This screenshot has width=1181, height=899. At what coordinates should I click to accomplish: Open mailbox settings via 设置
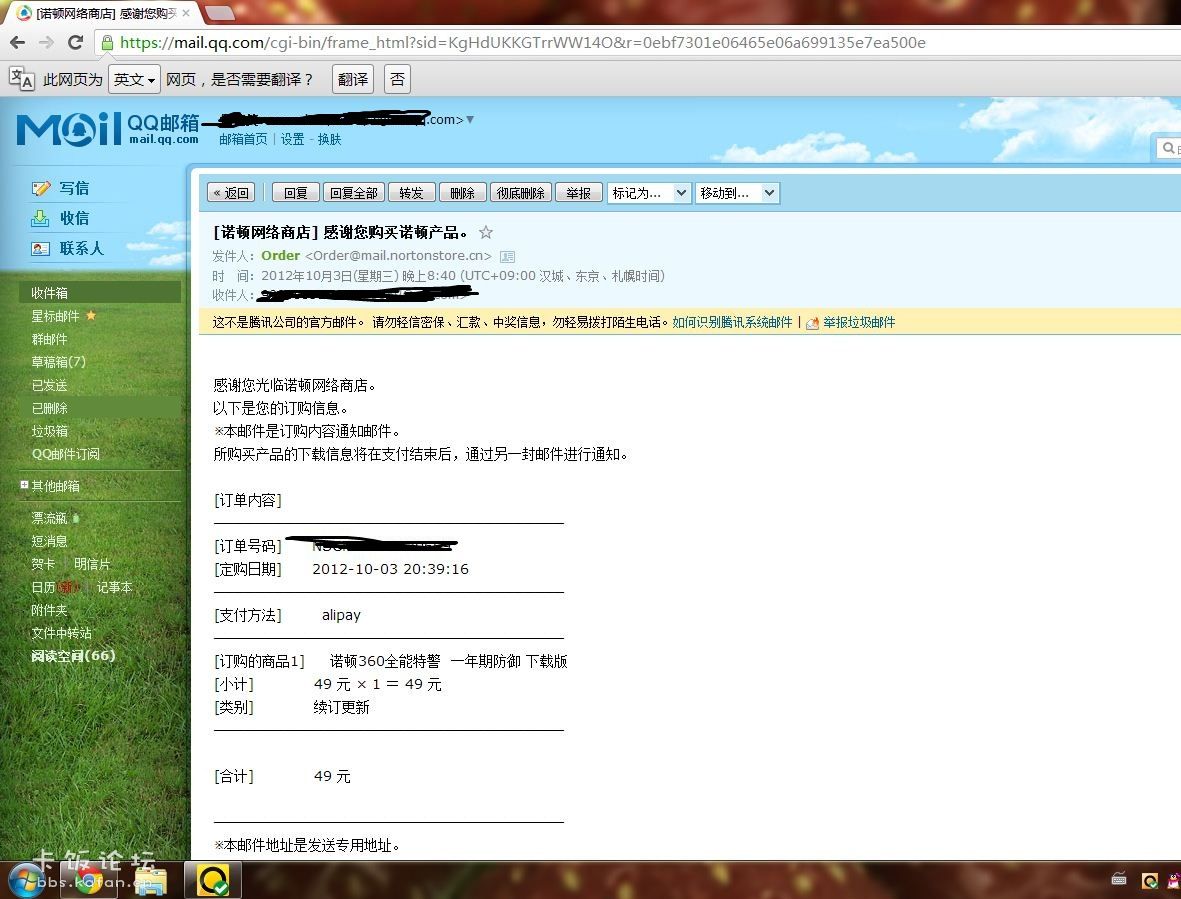[x=293, y=139]
